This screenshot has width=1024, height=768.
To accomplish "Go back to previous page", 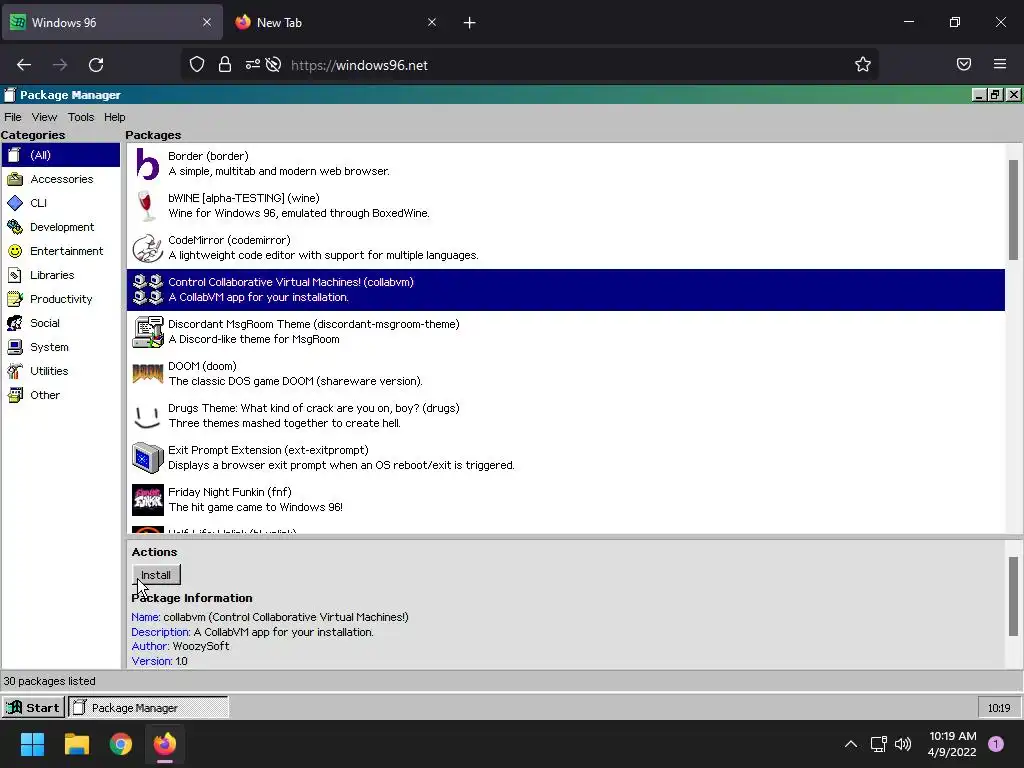I will click(x=24, y=64).
